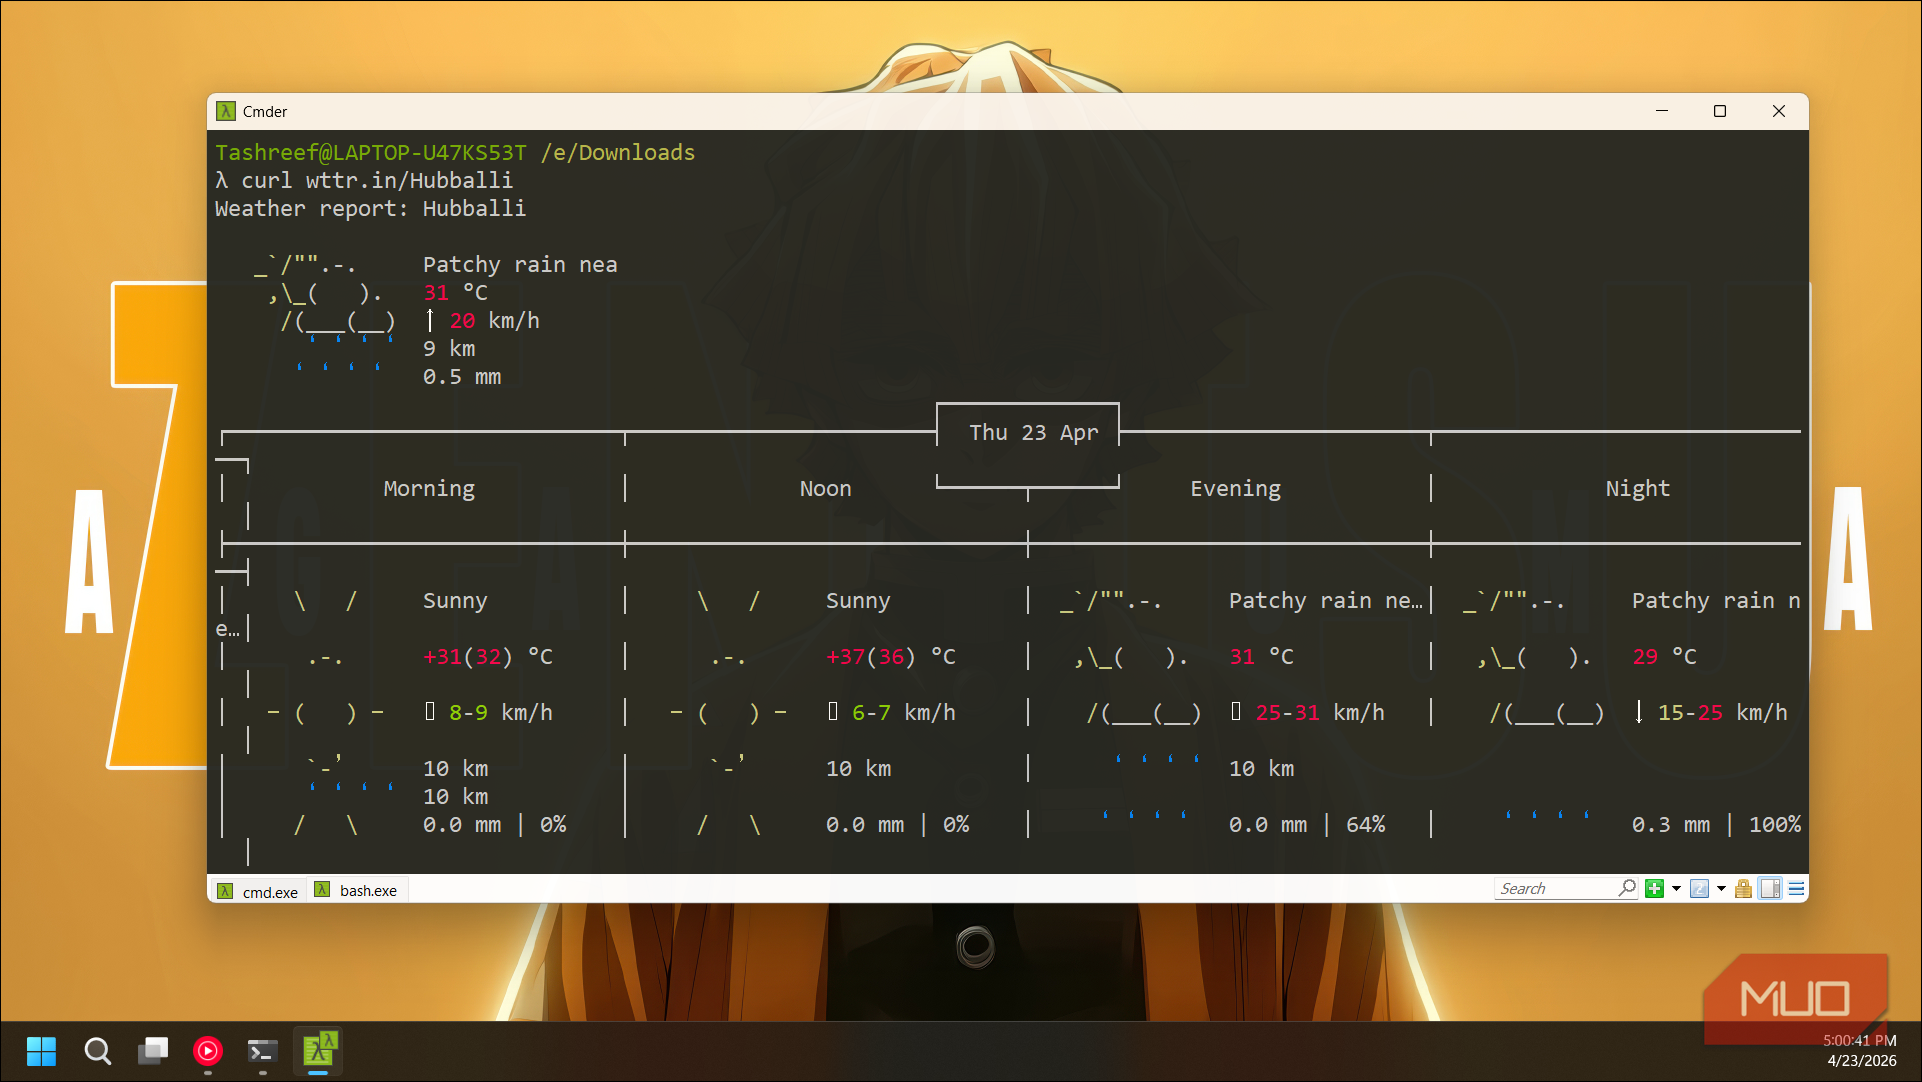Switch to the cmd.exe tab

click(x=258, y=891)
